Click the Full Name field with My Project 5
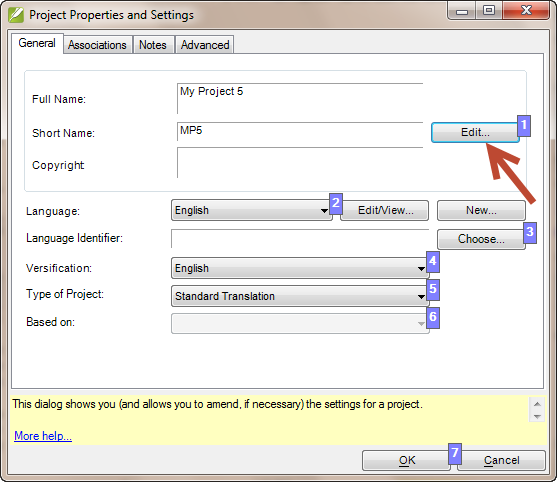This screenshot has height=482, width=557. tap(300, 99)
